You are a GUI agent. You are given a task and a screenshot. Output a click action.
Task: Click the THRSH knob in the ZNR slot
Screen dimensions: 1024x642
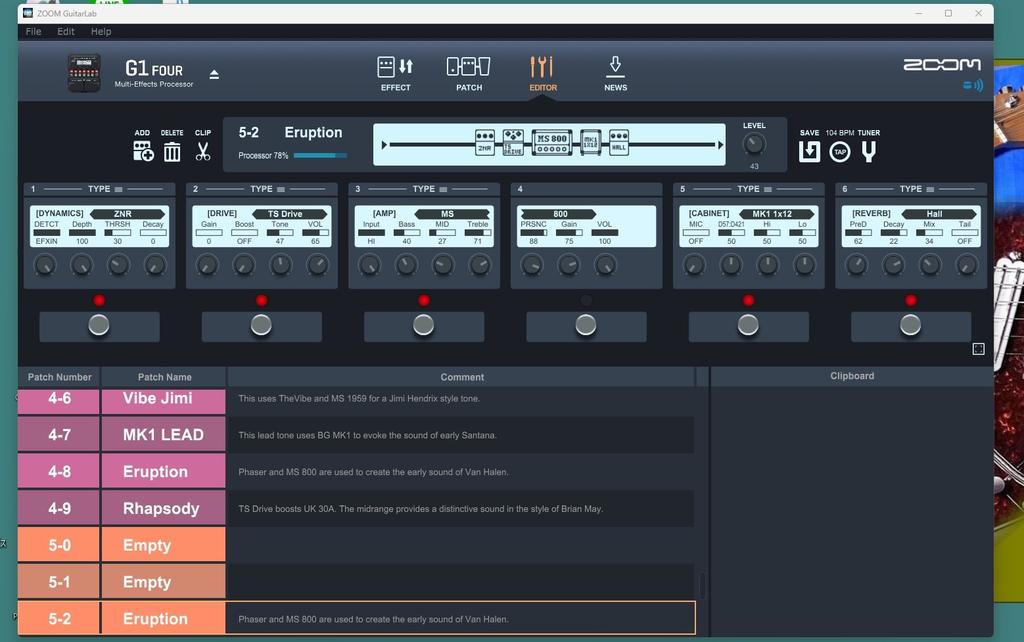pyautogui.click(x=118, y=265)
